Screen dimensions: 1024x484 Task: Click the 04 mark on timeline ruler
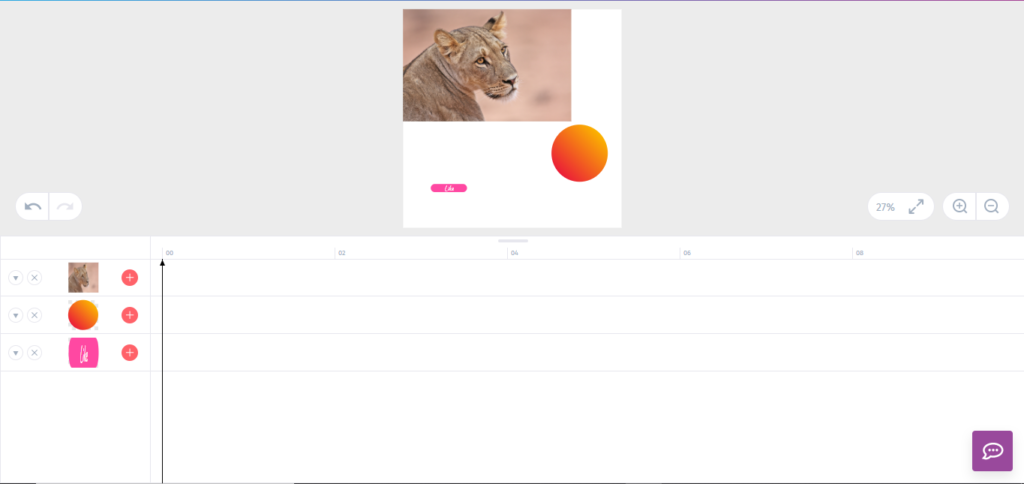(x=515, y=253)
